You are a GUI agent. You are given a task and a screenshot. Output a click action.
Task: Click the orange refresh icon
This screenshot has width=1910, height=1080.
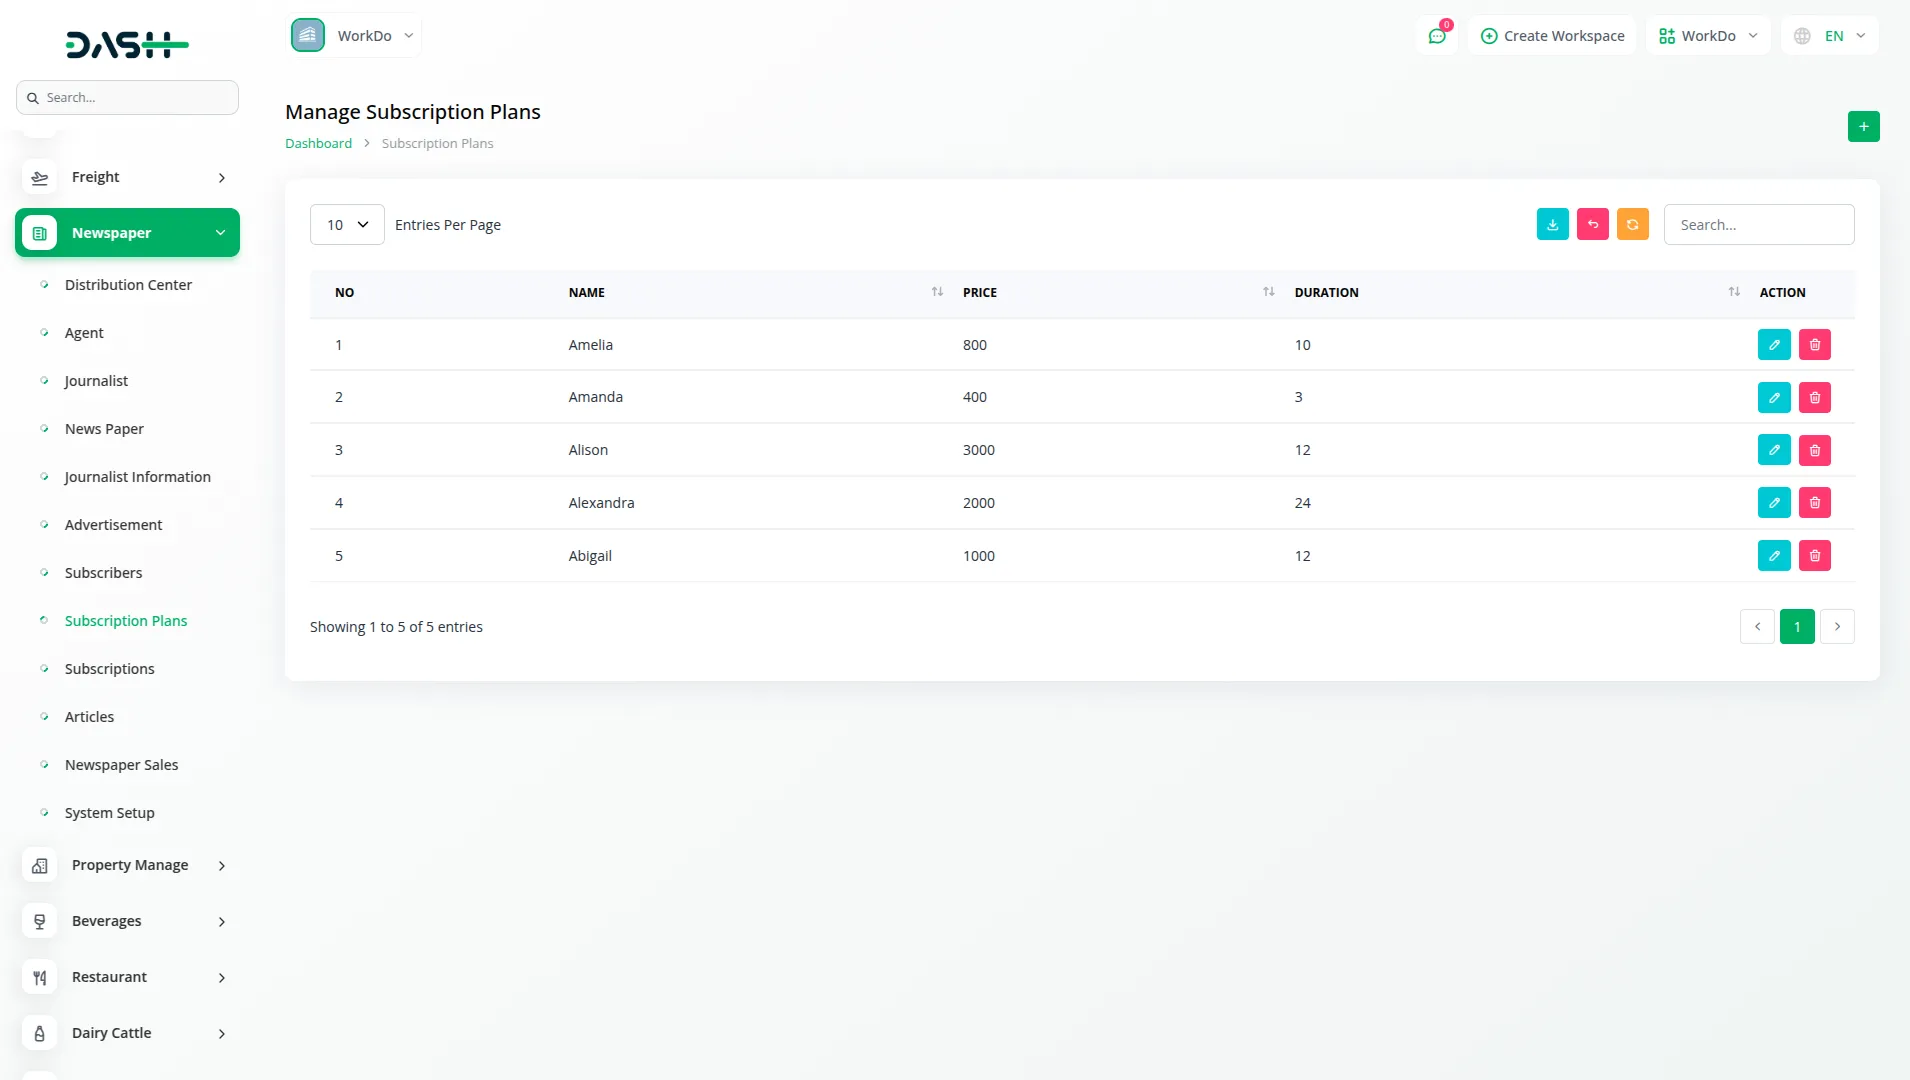(1632, 225)
